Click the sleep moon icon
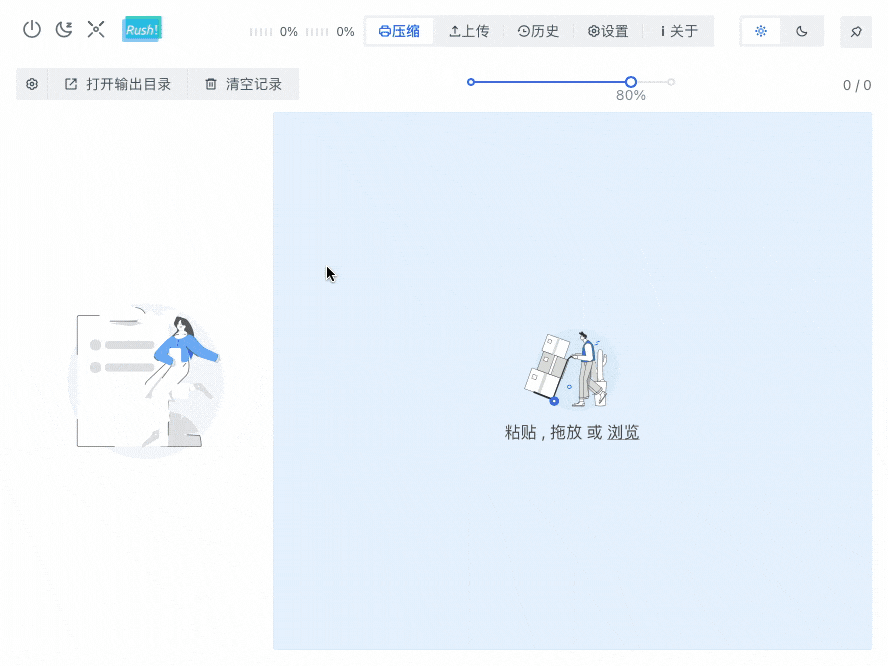This screenshot has width=888, height=666. (x=64, y=29)
